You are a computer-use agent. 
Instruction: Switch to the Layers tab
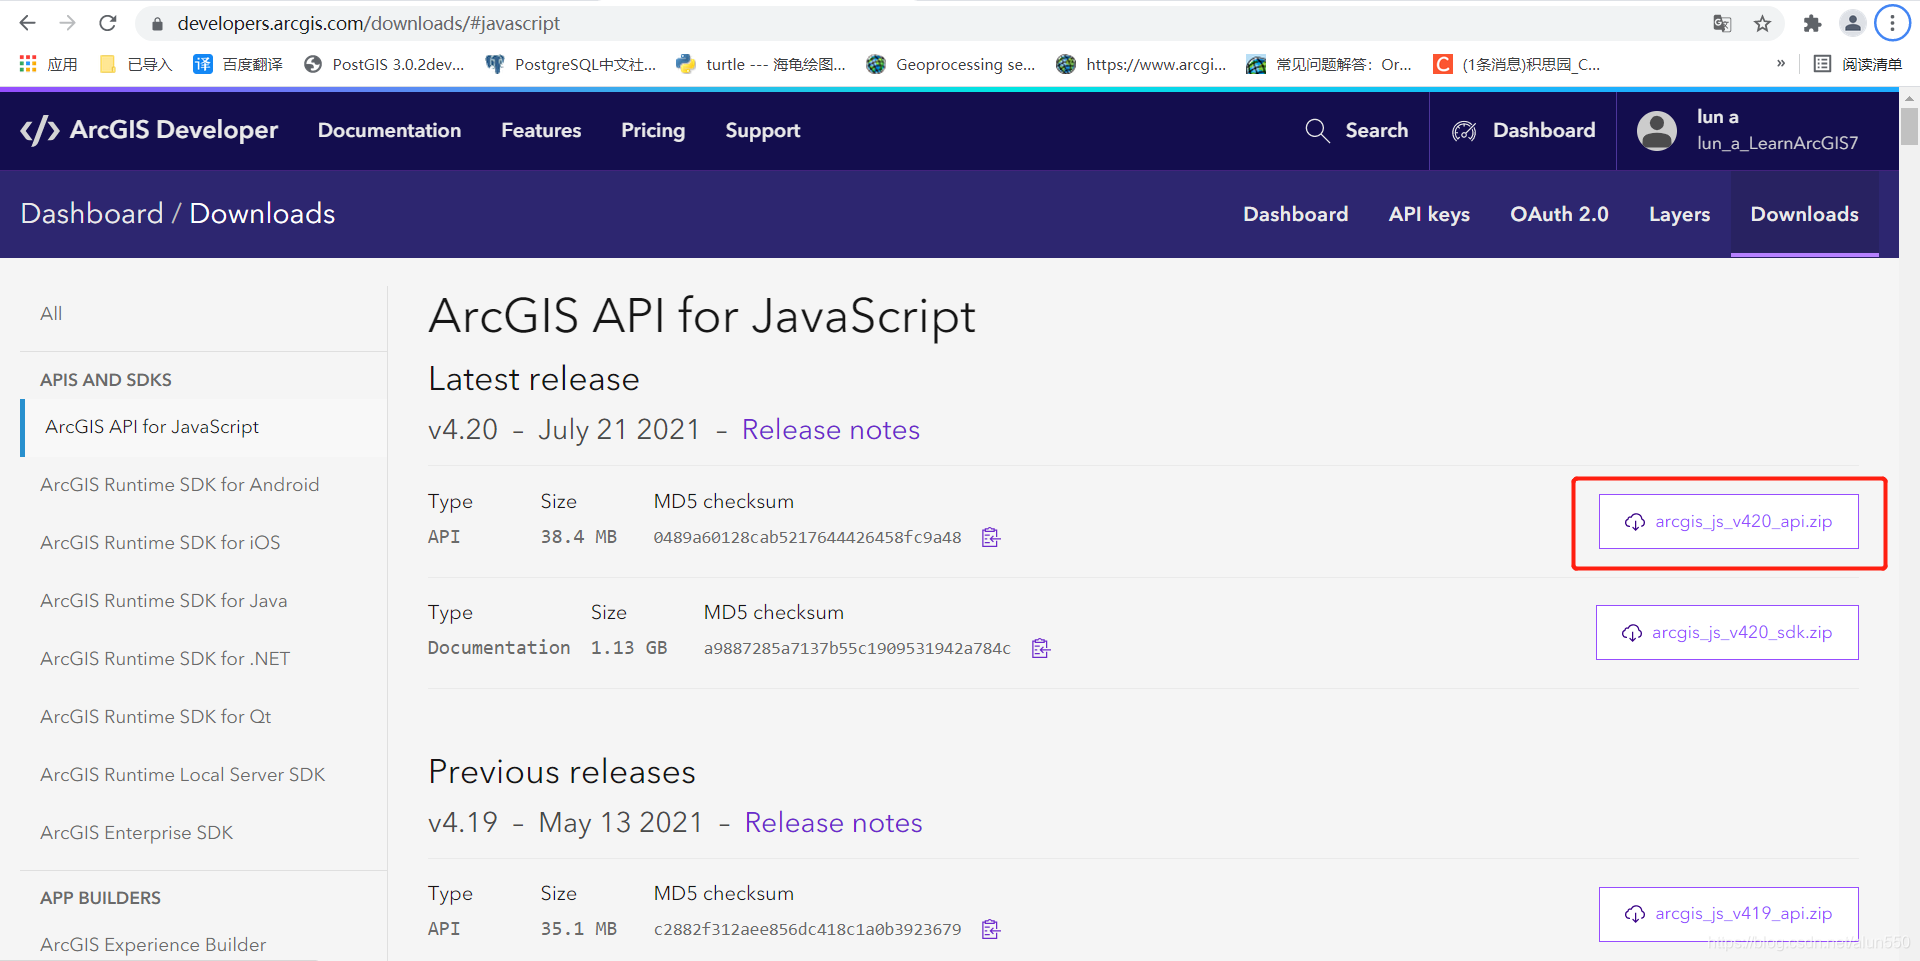[1679, 214]
